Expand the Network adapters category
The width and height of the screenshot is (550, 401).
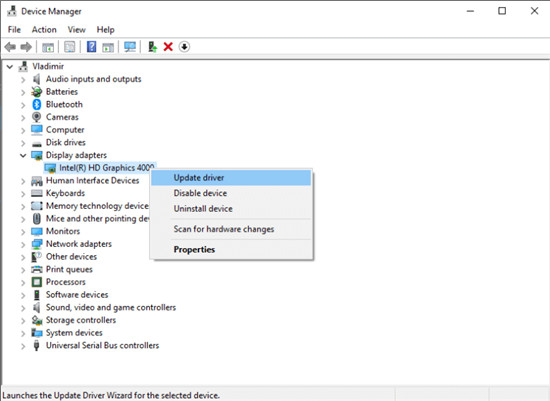pos(23,244)
